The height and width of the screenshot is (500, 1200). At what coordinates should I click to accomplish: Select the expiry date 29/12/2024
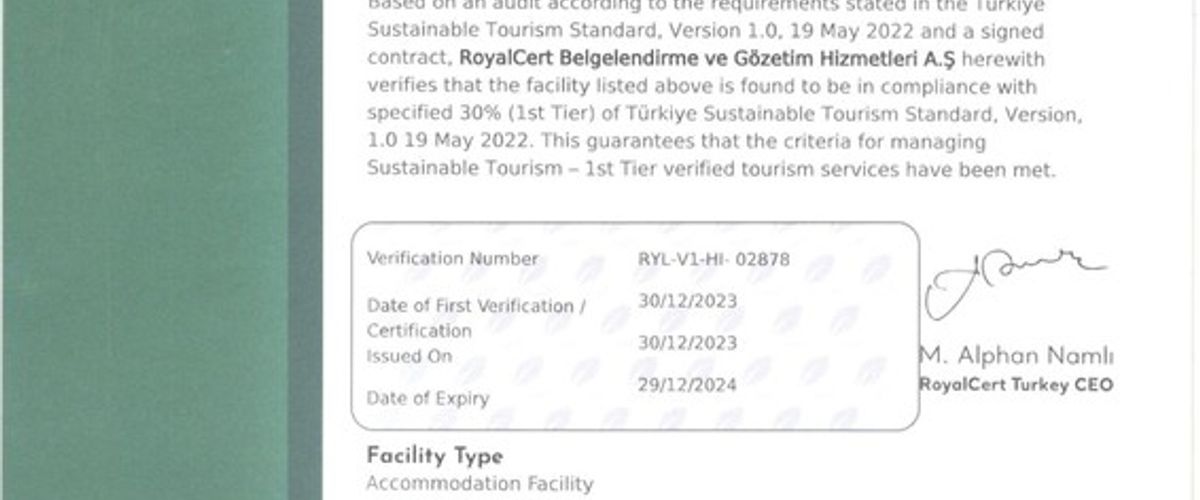[687, 385]
